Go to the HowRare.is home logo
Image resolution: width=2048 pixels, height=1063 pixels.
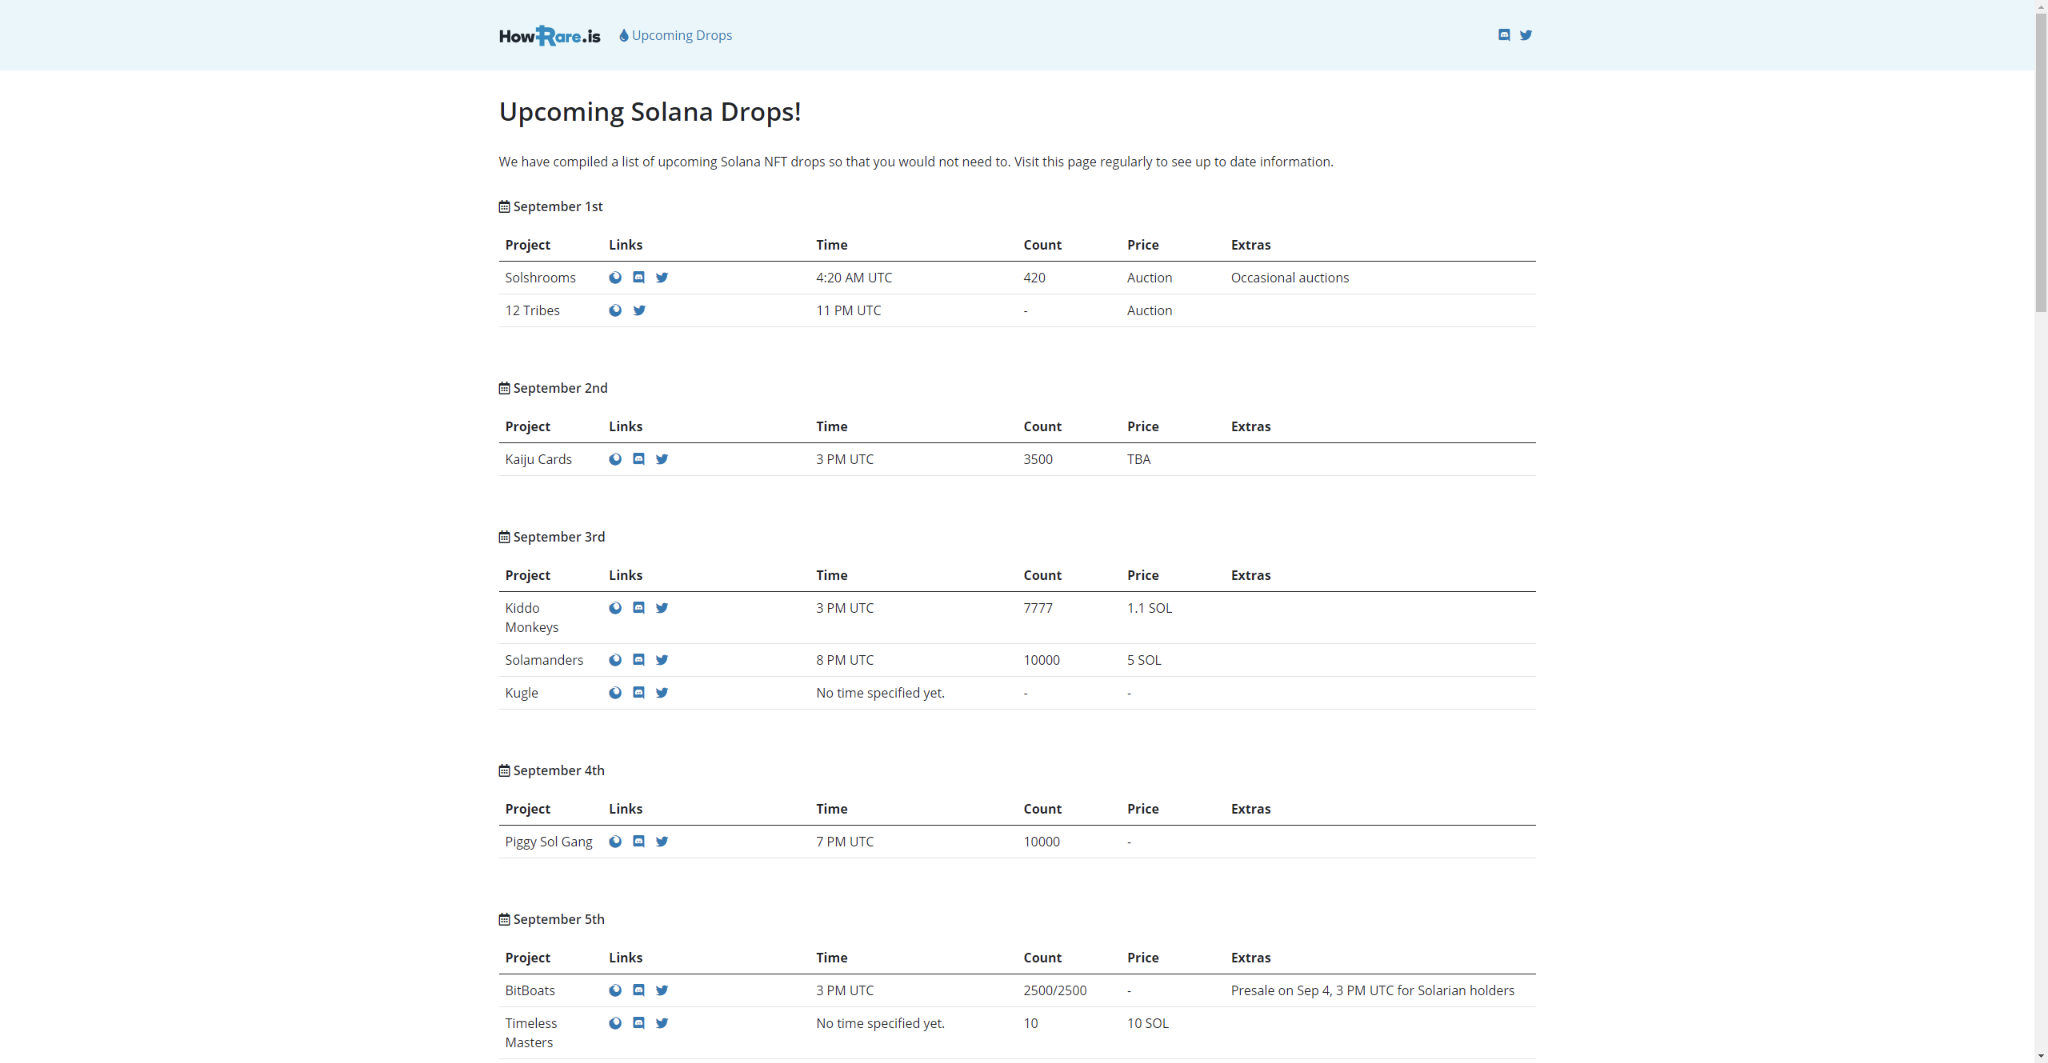(x=550, y=36)
